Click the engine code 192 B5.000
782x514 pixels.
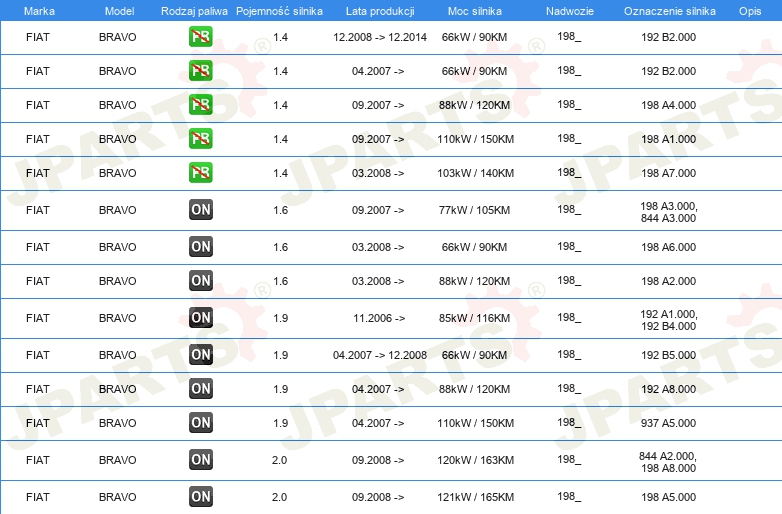click(669, 355)
